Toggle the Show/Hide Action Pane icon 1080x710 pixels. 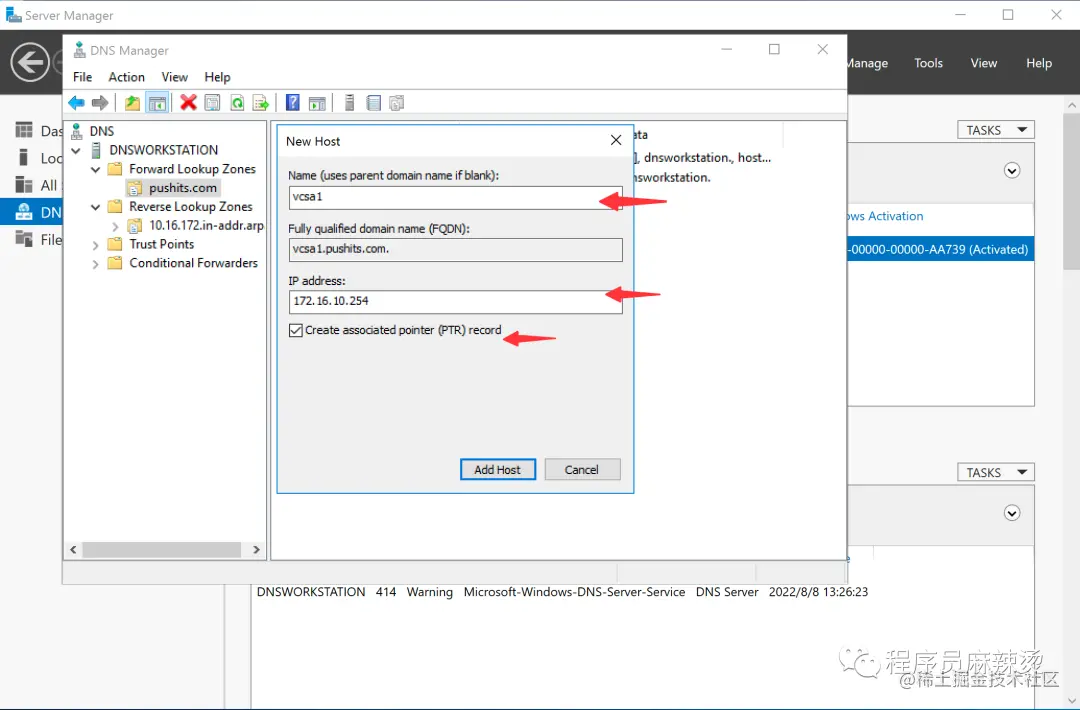click(x=317, y=103)
